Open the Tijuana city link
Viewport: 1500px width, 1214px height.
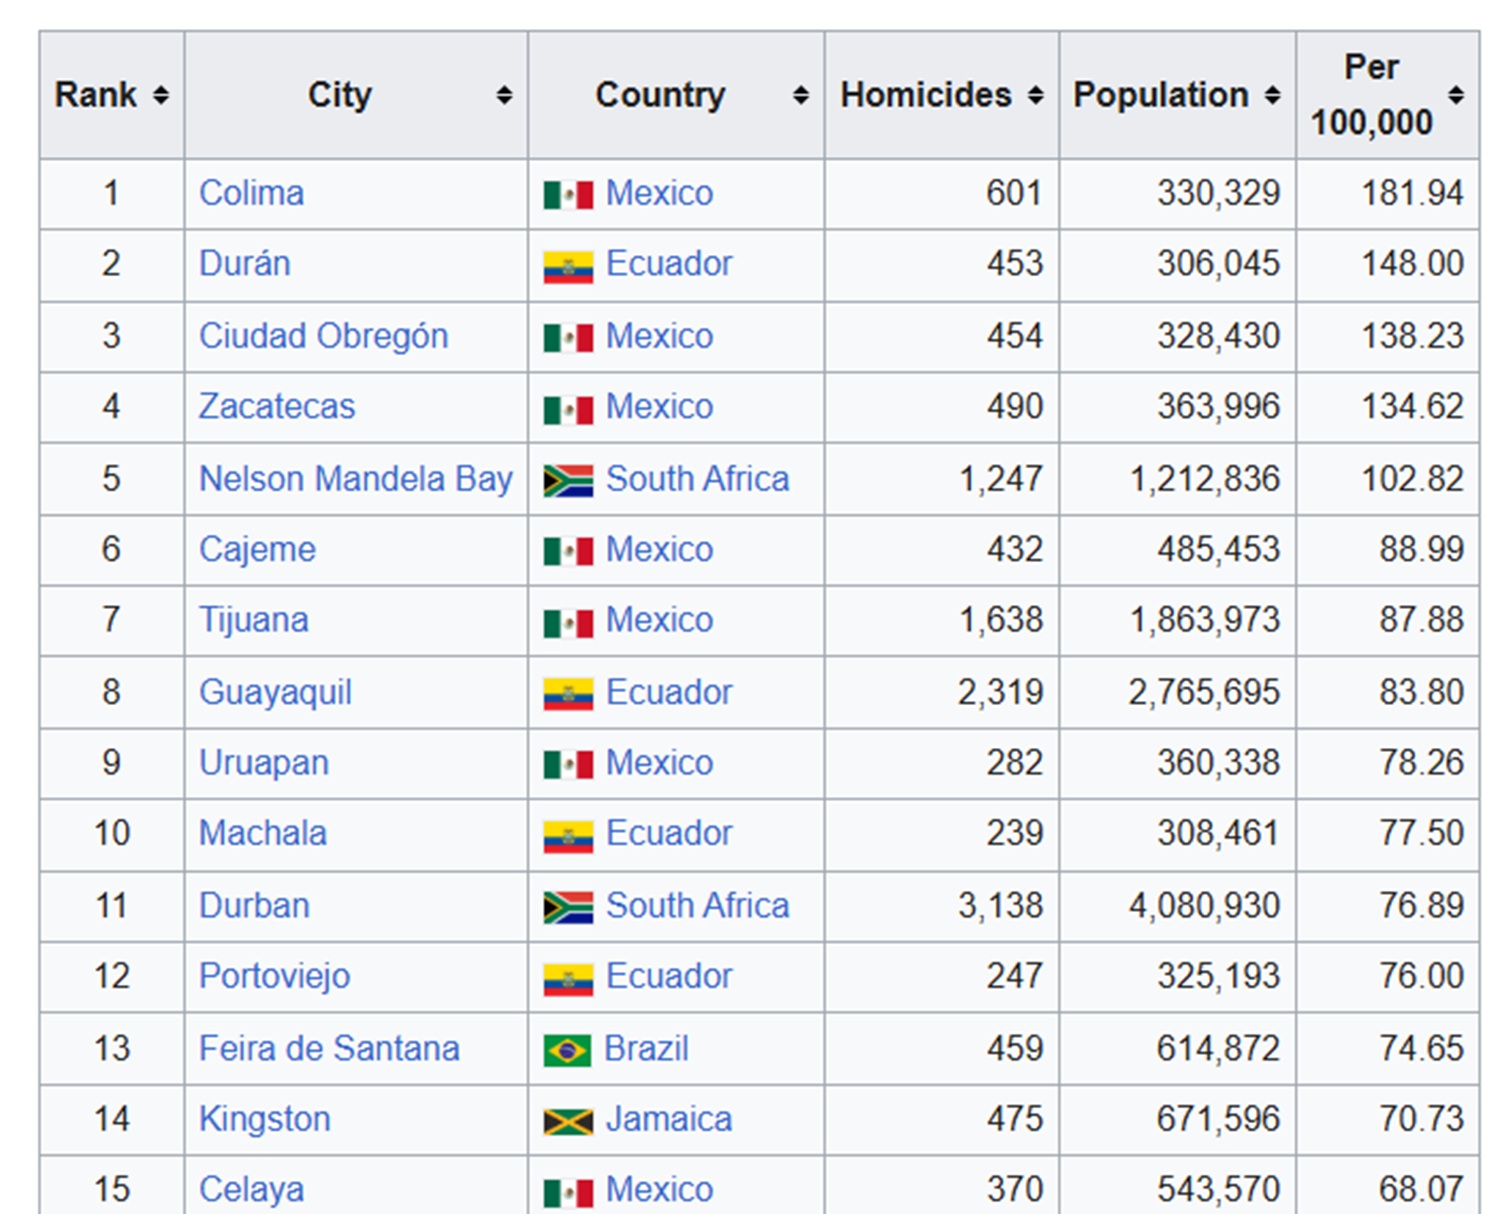pyautogui.click(x=254, y=620)
